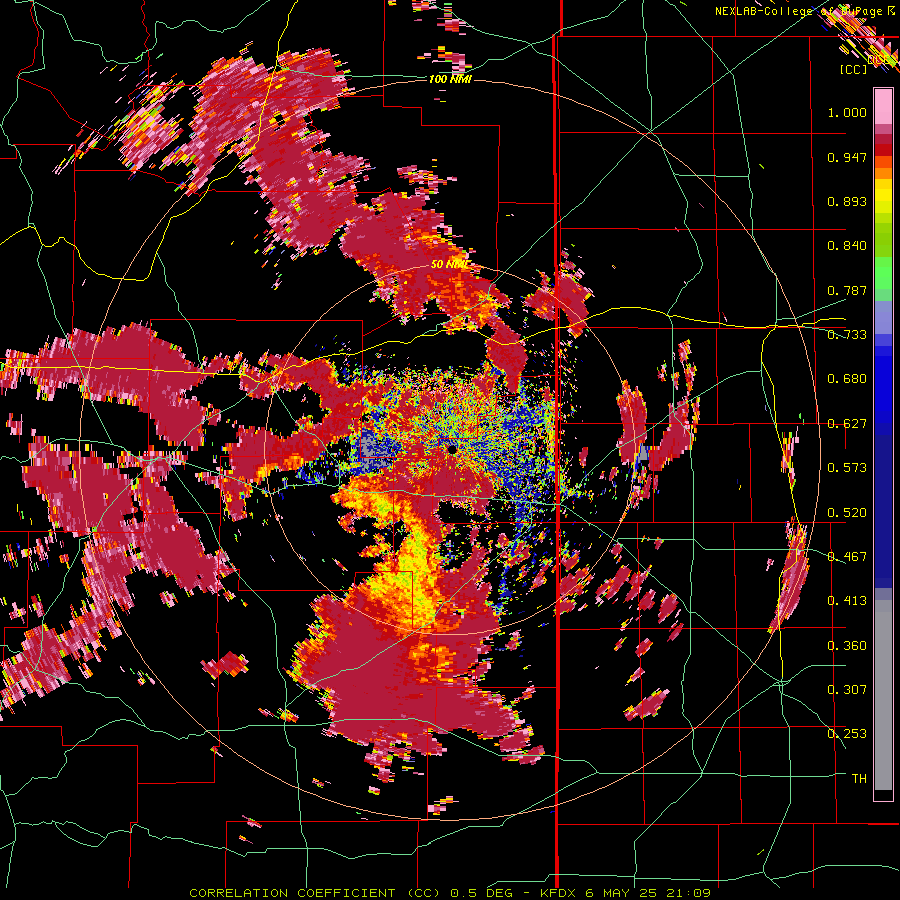Click the 0.680 scale value
Viewport: 900px width, 900px height.
[x=847, y=379]
